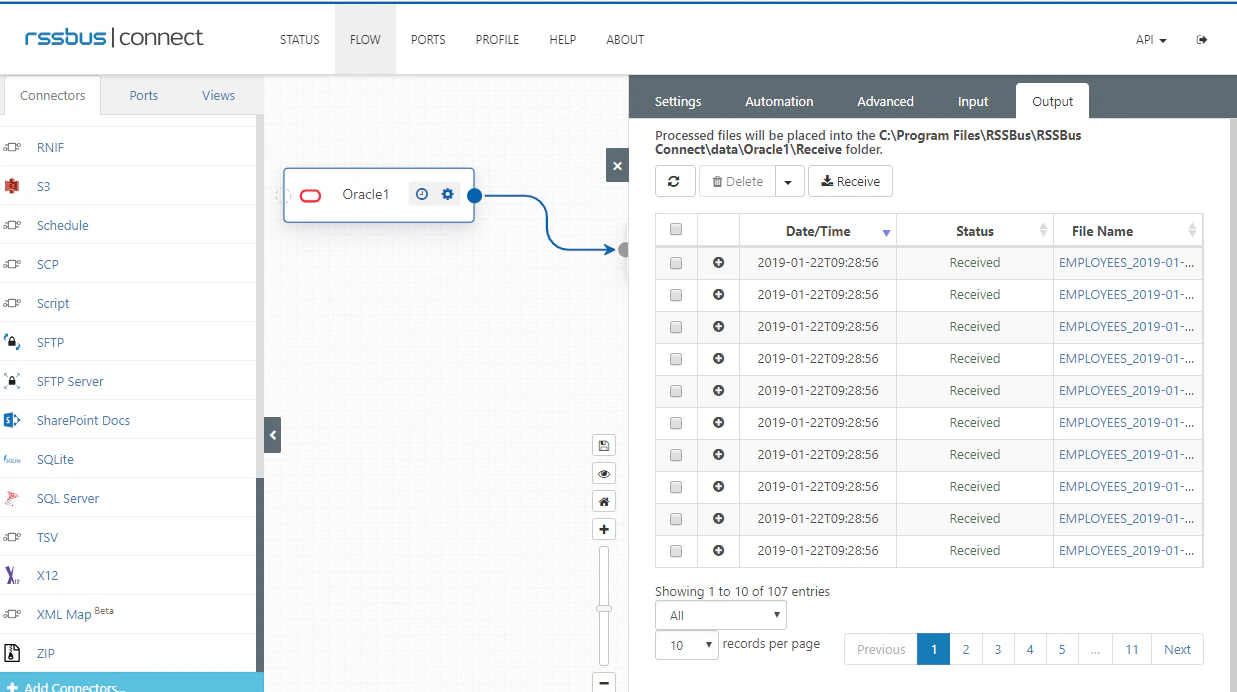Check the fifth row's checkbox
This screenshot has width=1237, height=692.
676,391
